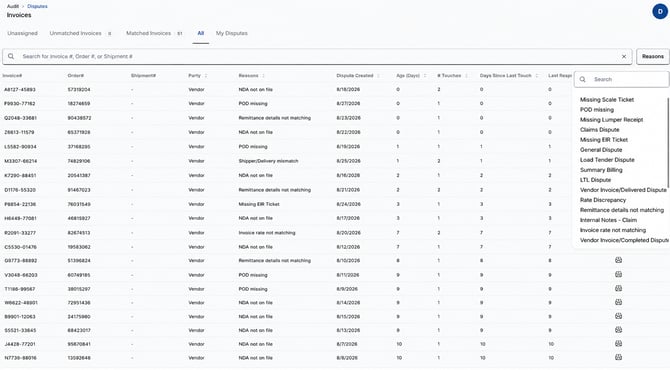The width and height of the screenshot is (670, 370).
Task: Click order number 91467023
Action: tap(79, 190)
